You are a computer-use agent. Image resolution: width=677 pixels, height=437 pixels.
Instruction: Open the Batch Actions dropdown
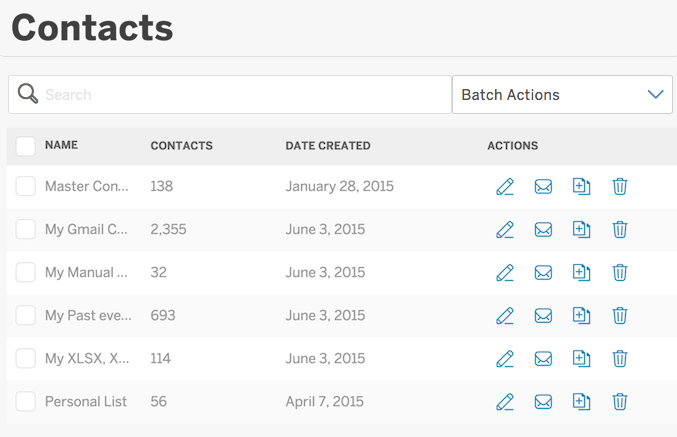562,95
